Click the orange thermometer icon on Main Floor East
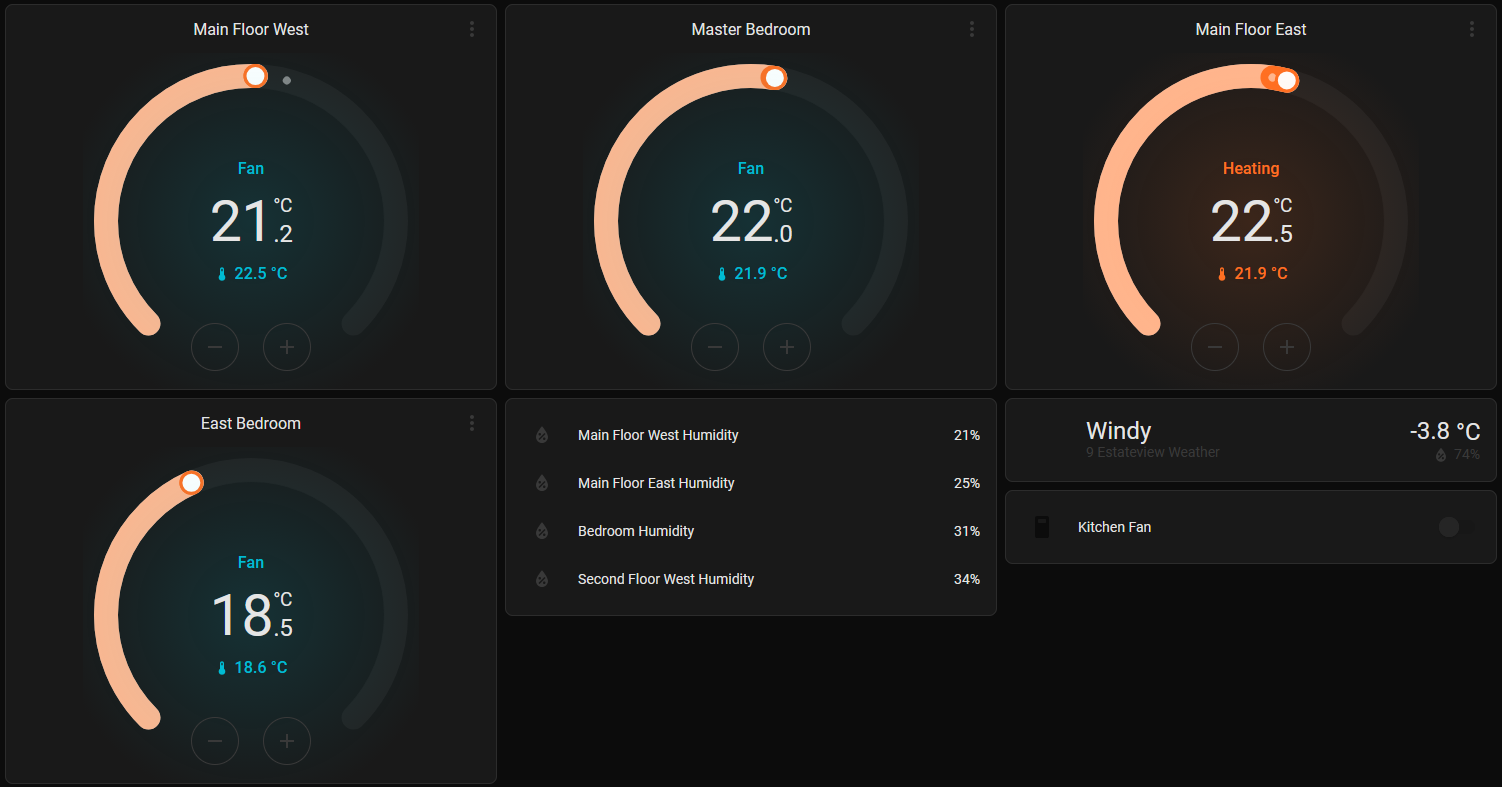The width and height of the screenshot is (1502, 787). tap(1222, 272)
